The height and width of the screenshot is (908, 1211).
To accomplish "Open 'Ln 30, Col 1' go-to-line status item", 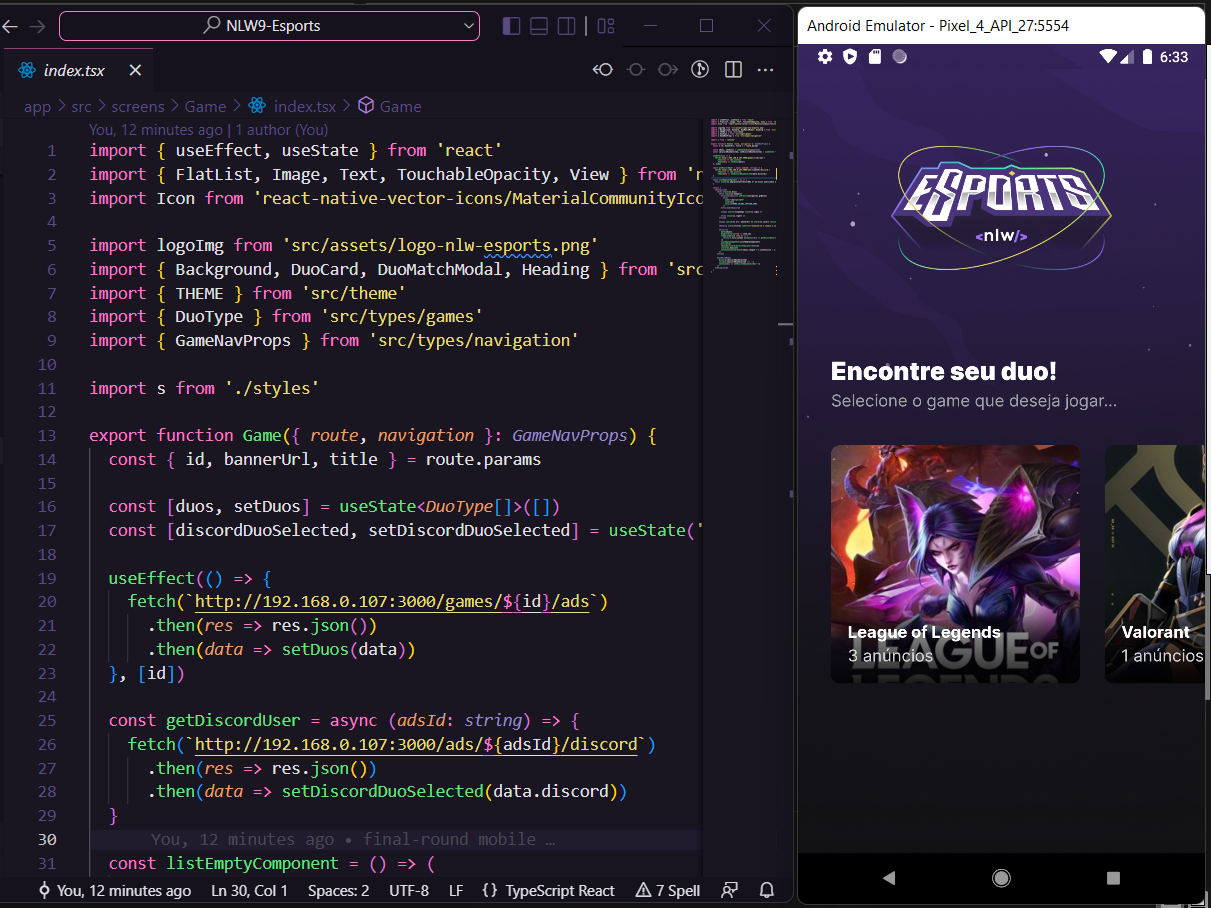I will (x=249, y=890).
